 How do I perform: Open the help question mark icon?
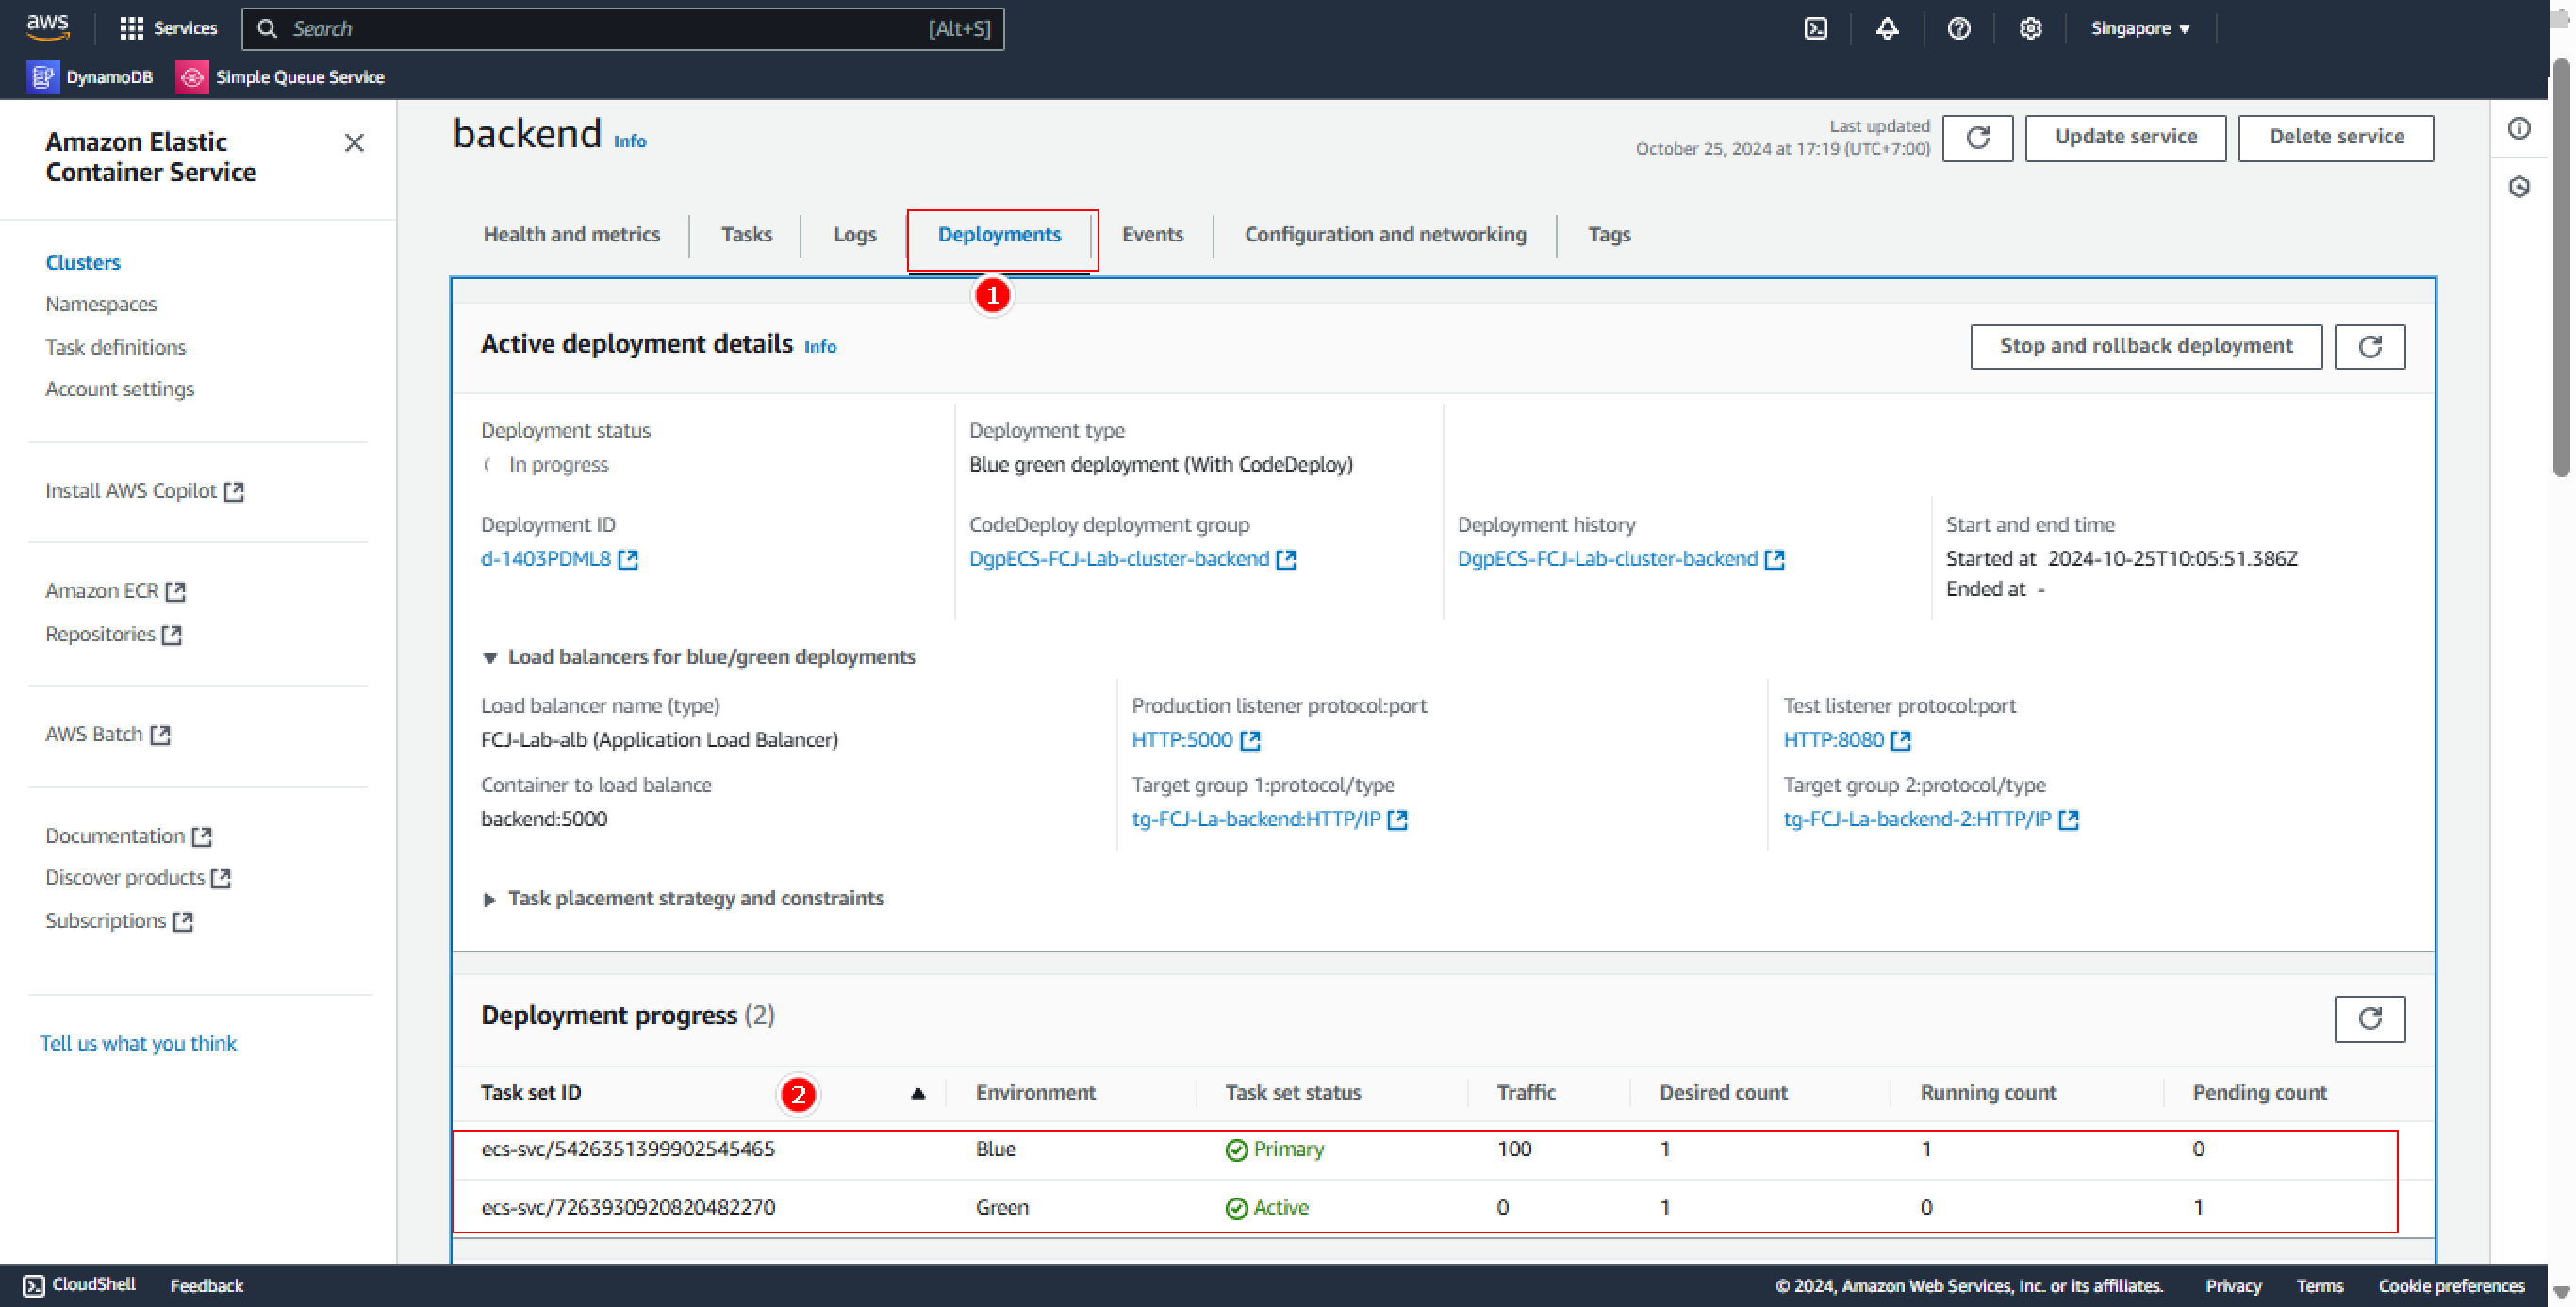(x=1959, y=28)
